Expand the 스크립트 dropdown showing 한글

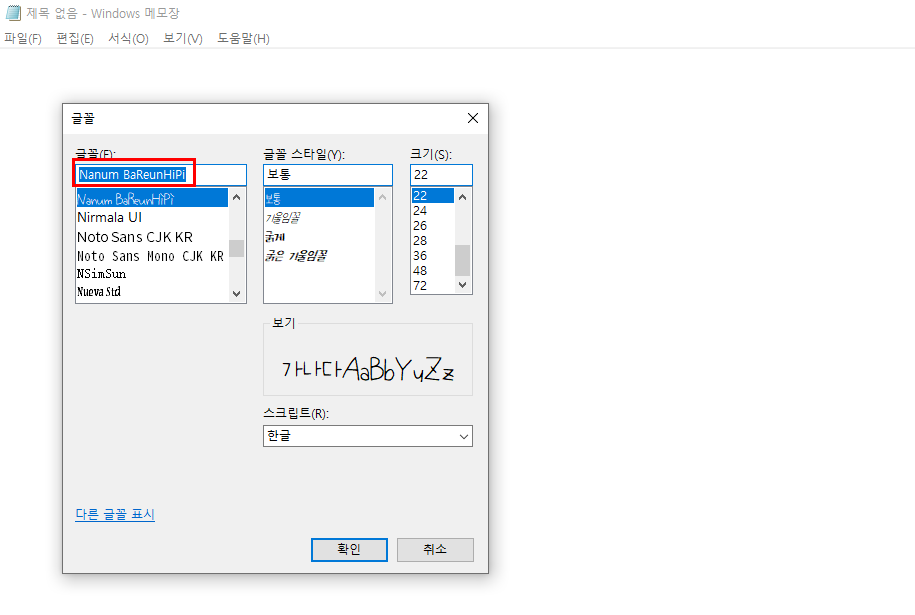[368, 436]
